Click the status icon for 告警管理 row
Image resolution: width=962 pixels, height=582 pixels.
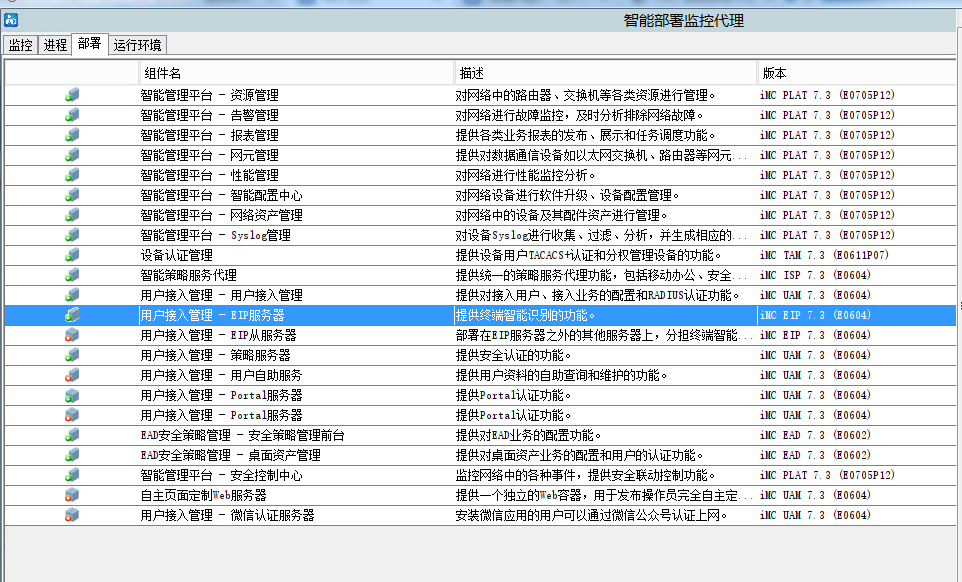[72, 115]
